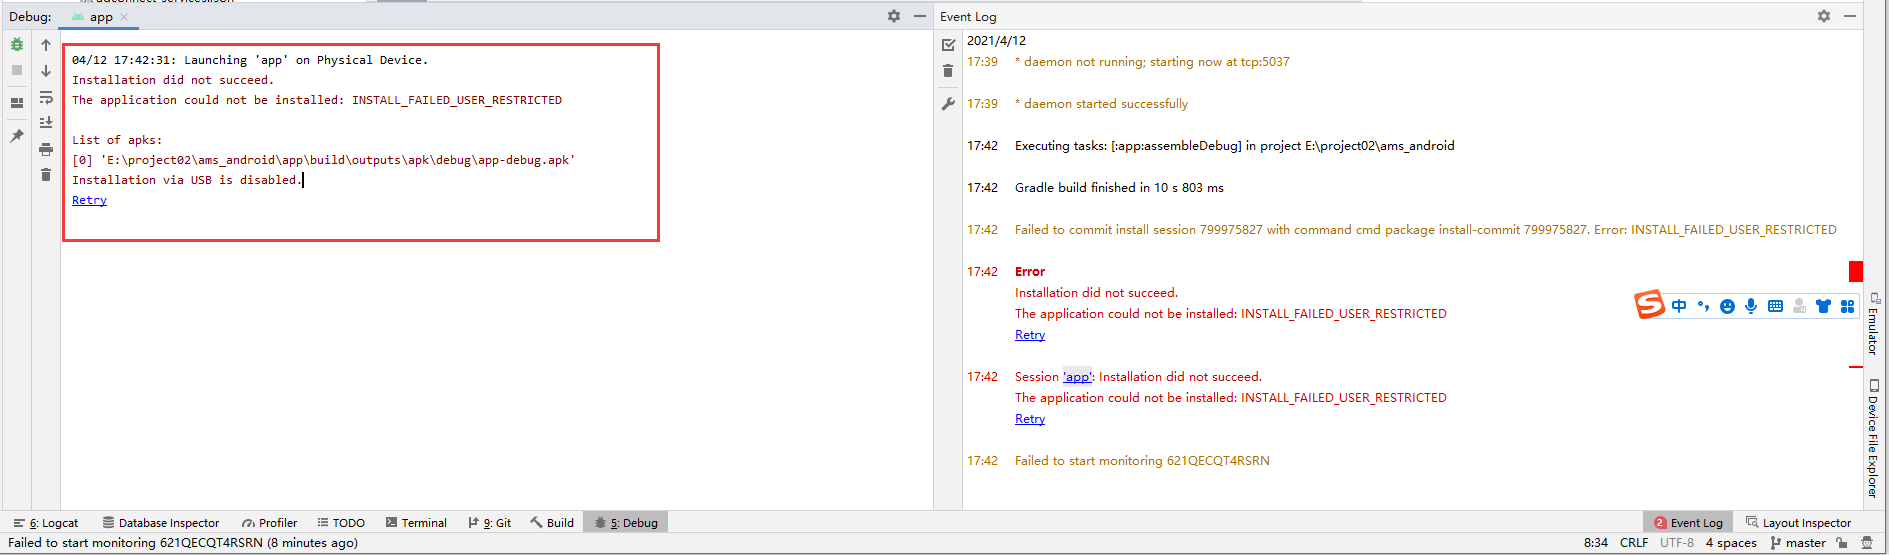Image resolution: width=1889 pixels, height=555 pixels.
Task: Pin the Debug tab with pushpin icon
Action: (17, 136)
